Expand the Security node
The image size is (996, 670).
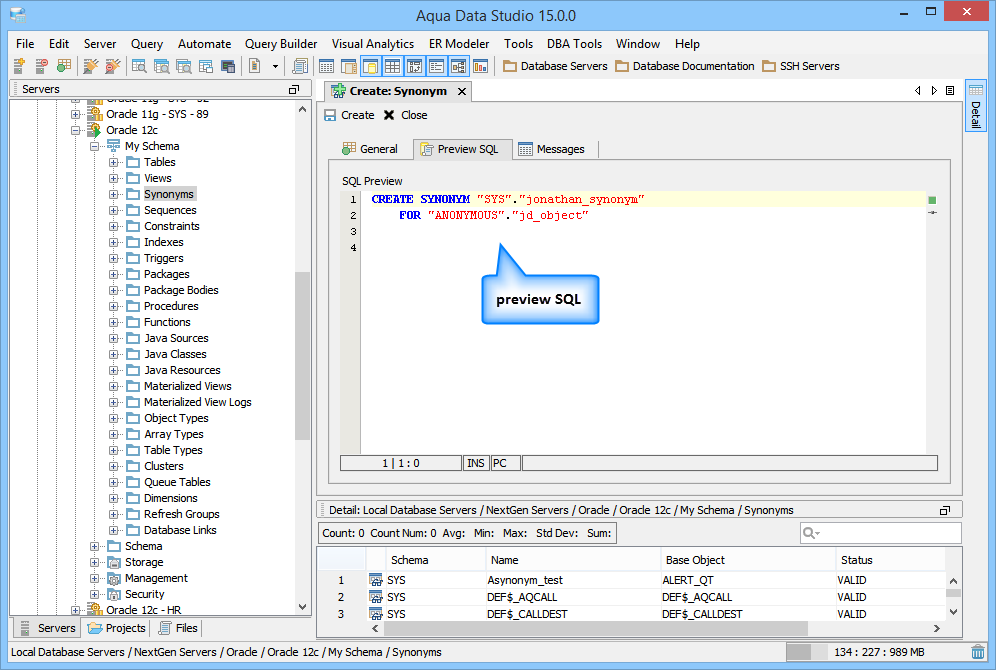point(95,594)
